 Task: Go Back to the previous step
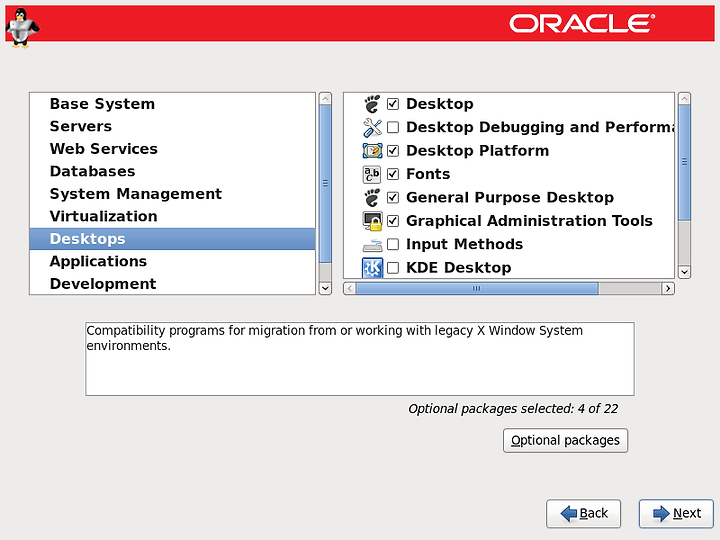pyautogui.click(x=584, y=513)
